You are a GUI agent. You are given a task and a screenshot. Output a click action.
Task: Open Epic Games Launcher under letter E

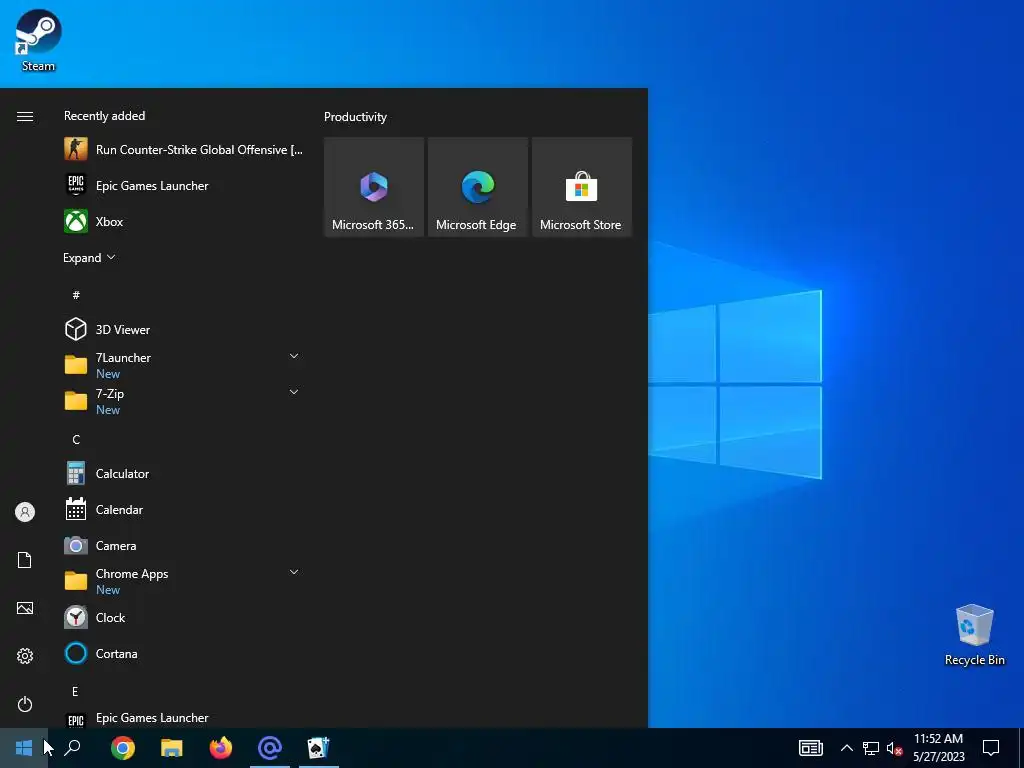click(184, 718)
